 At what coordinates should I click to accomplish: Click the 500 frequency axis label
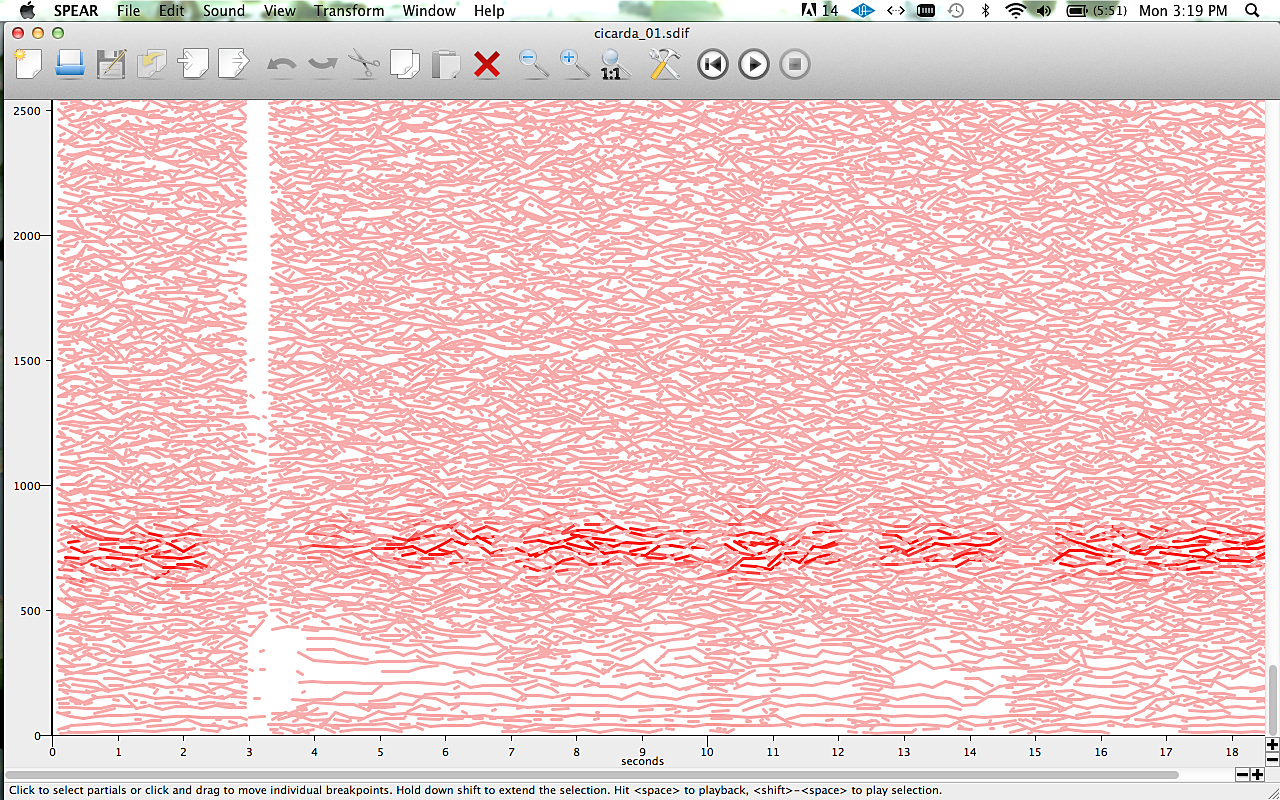[x=30, y=611]
